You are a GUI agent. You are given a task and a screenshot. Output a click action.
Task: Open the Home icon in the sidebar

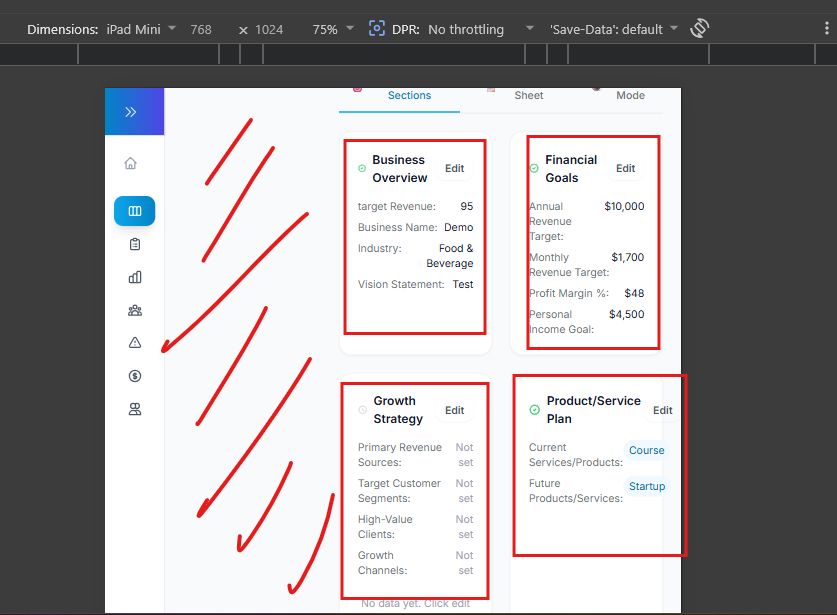[130, 163]
